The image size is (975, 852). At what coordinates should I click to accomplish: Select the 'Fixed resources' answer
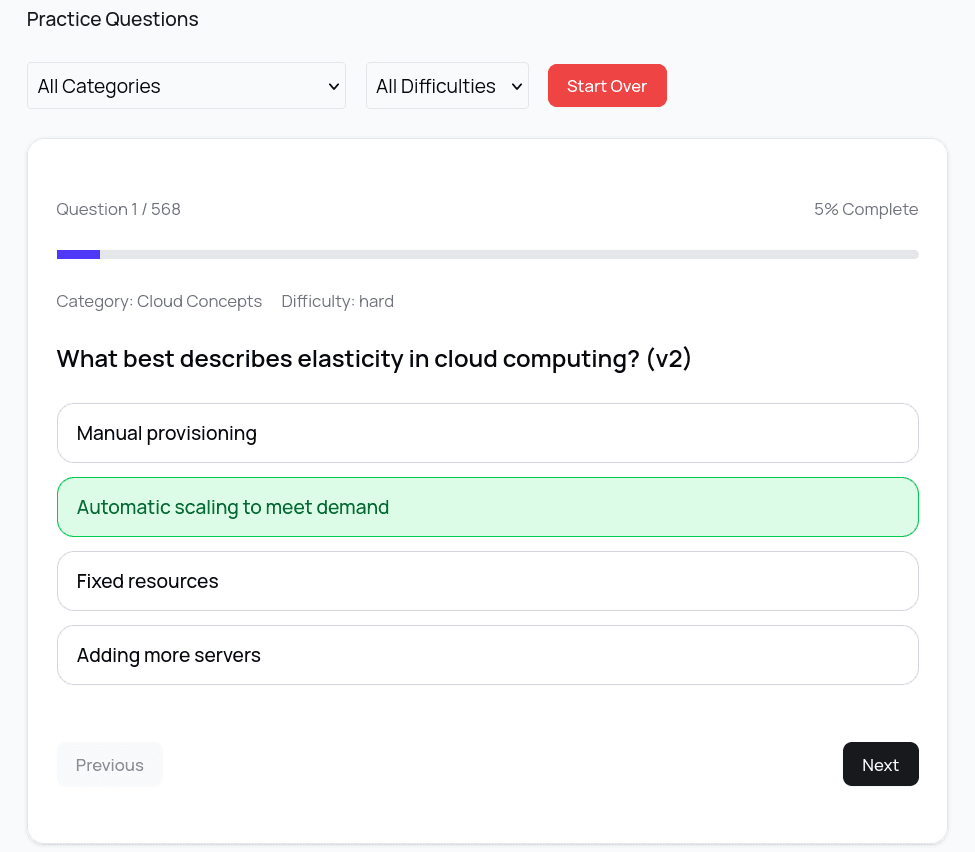[487, 581]
